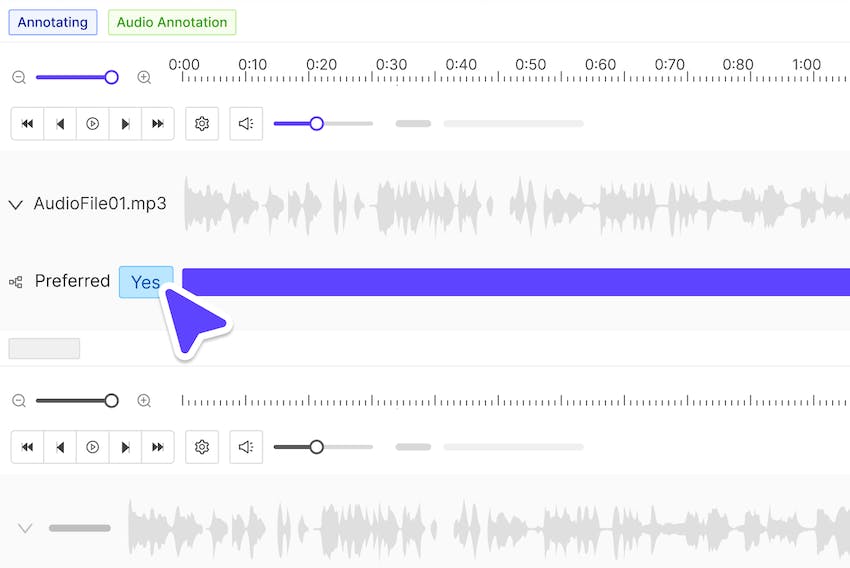850x568 pixels.
Task: Click the hierarchy icon beside Preferred
Action: point(16,282)
